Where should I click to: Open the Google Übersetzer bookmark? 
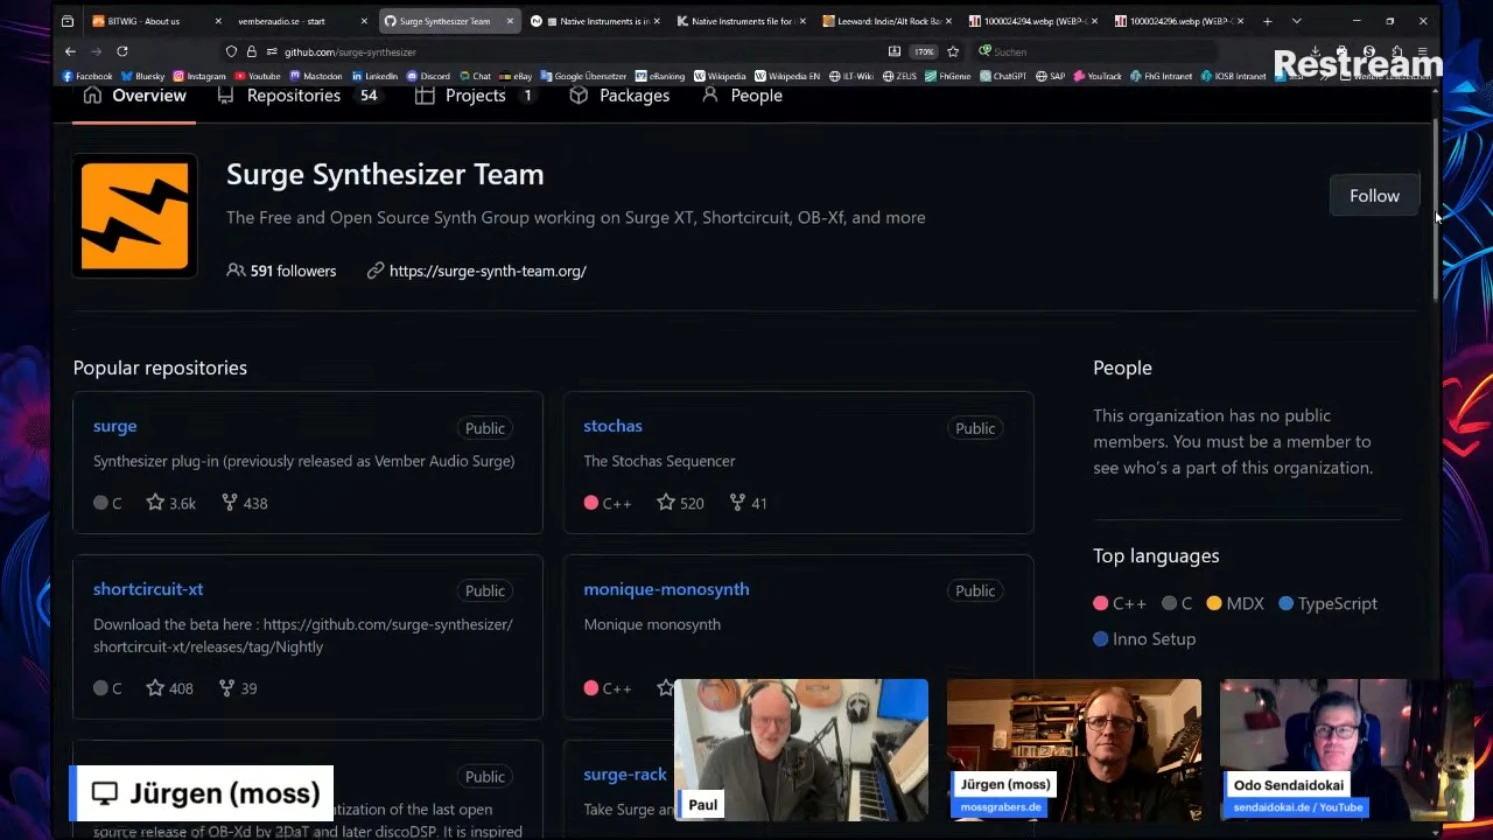(583, 76)
